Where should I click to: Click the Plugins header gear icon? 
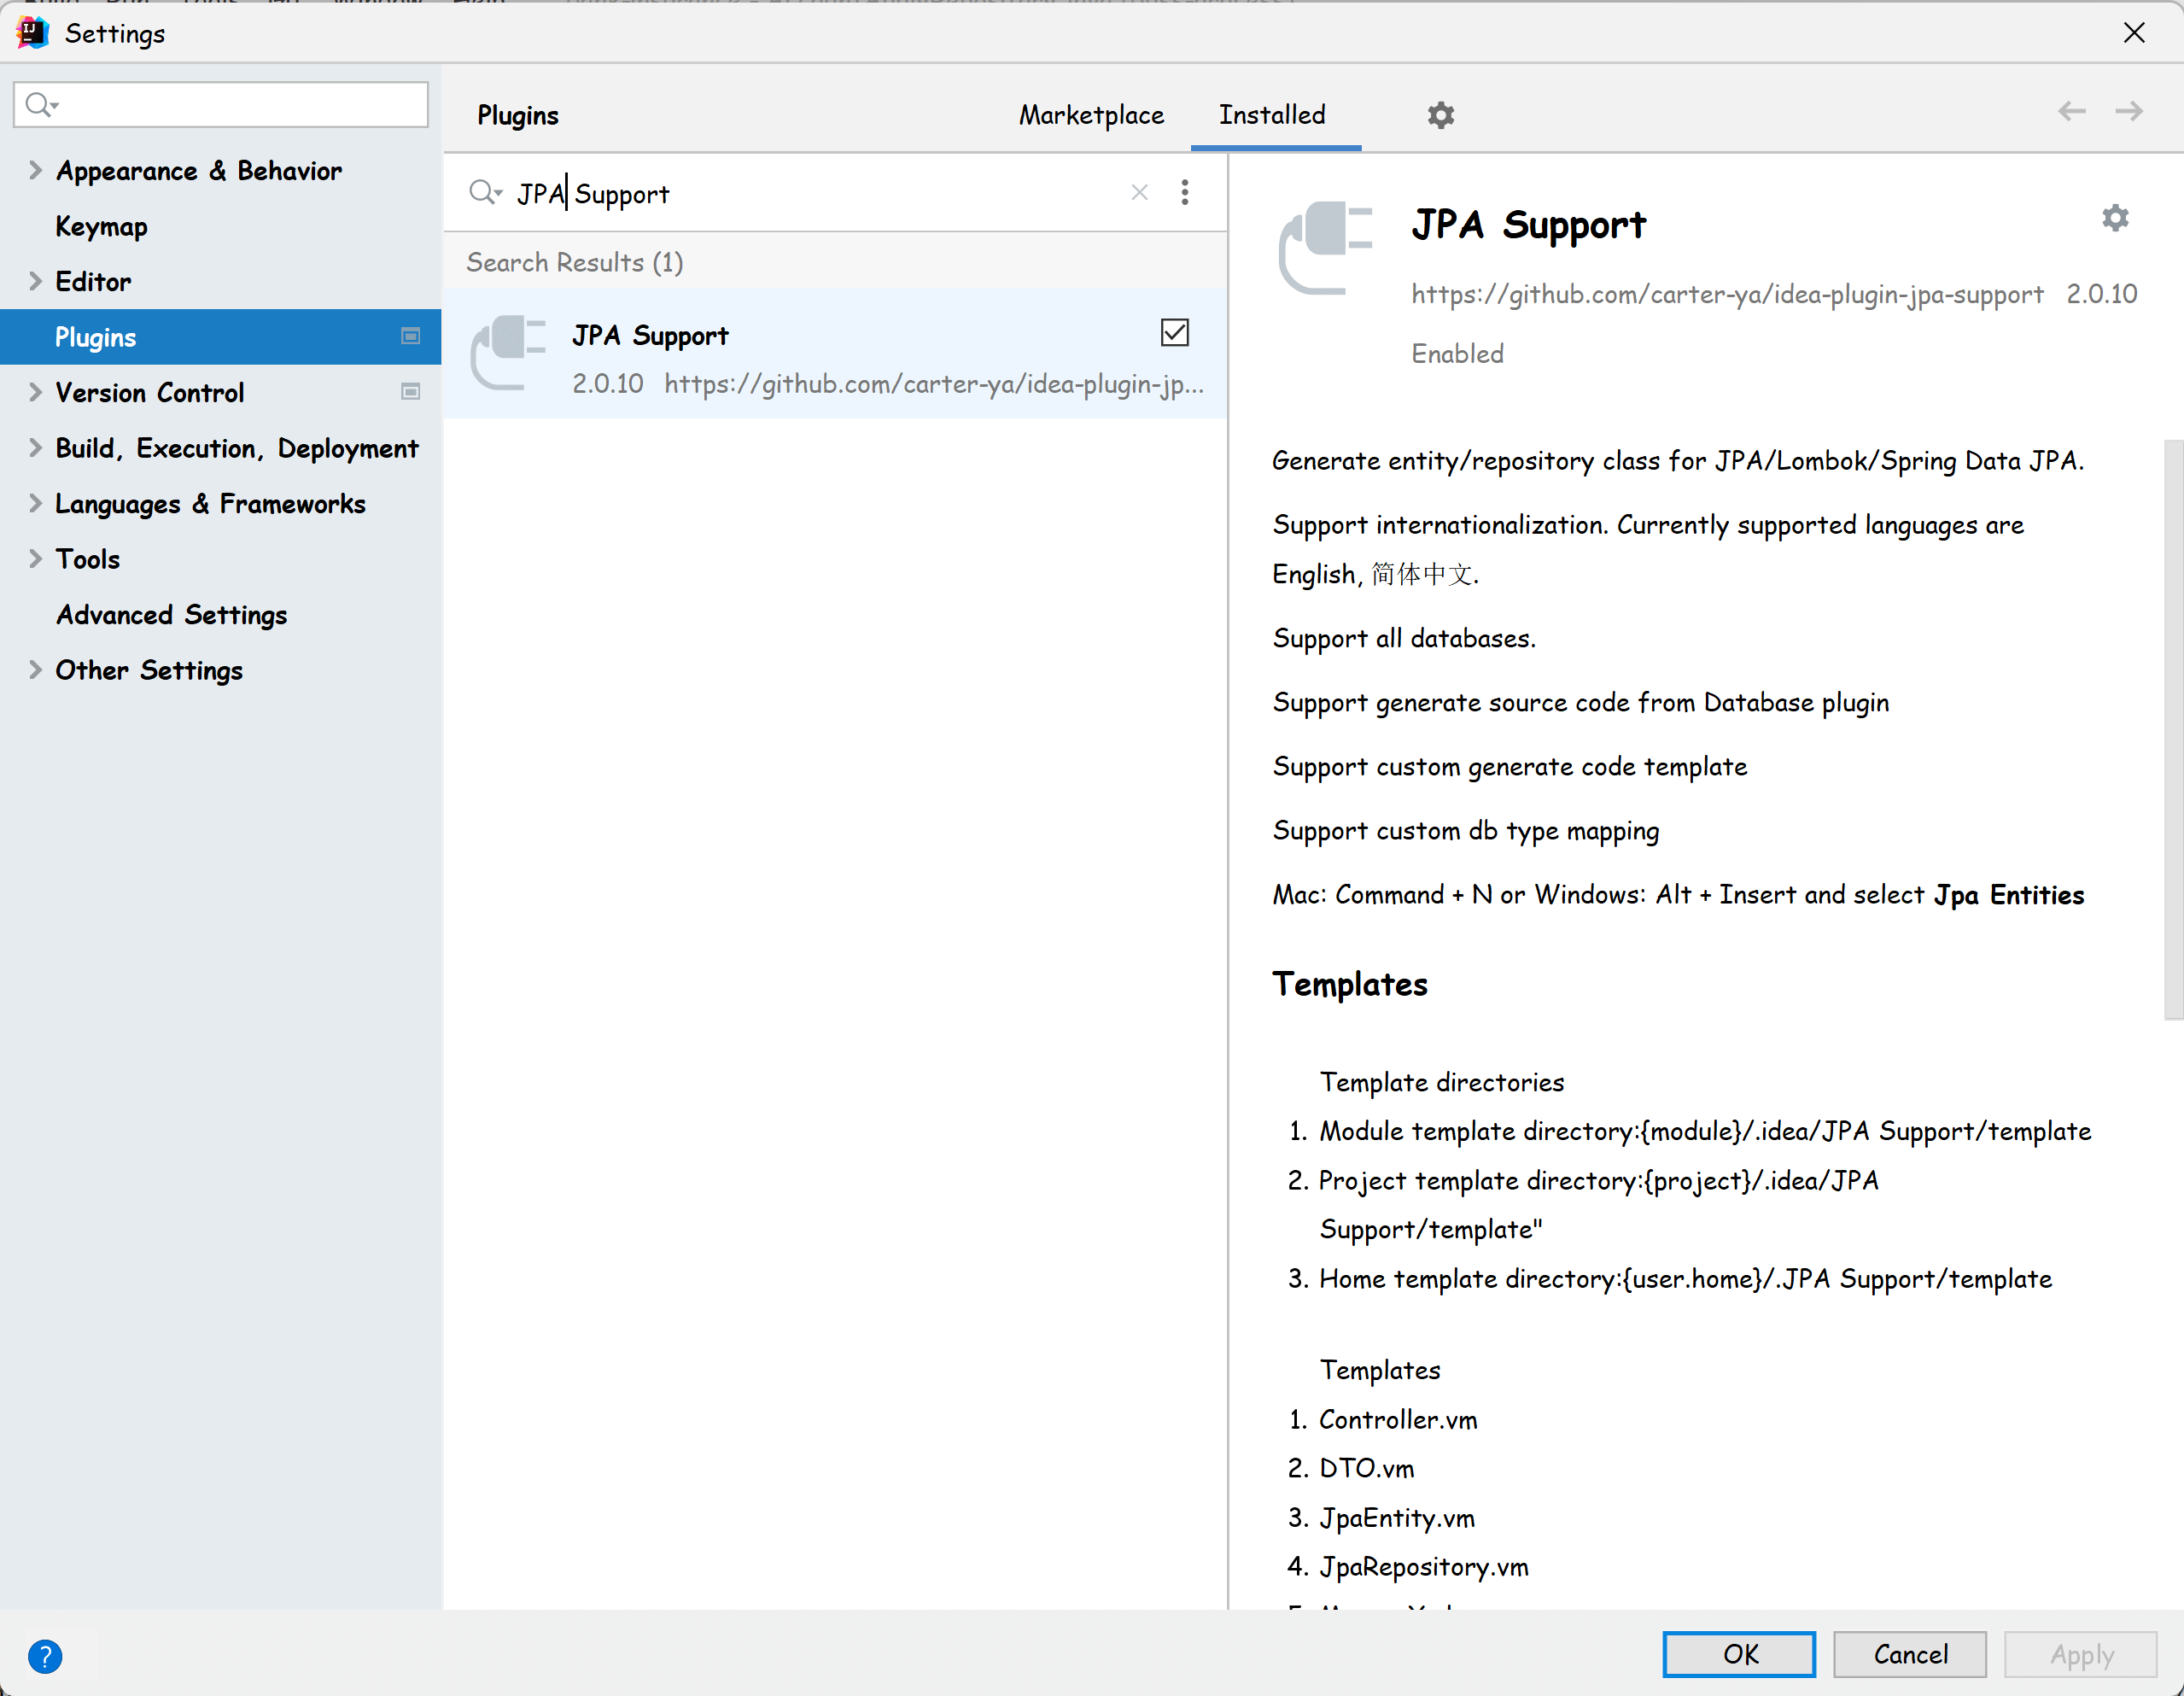click(1440, 115)
